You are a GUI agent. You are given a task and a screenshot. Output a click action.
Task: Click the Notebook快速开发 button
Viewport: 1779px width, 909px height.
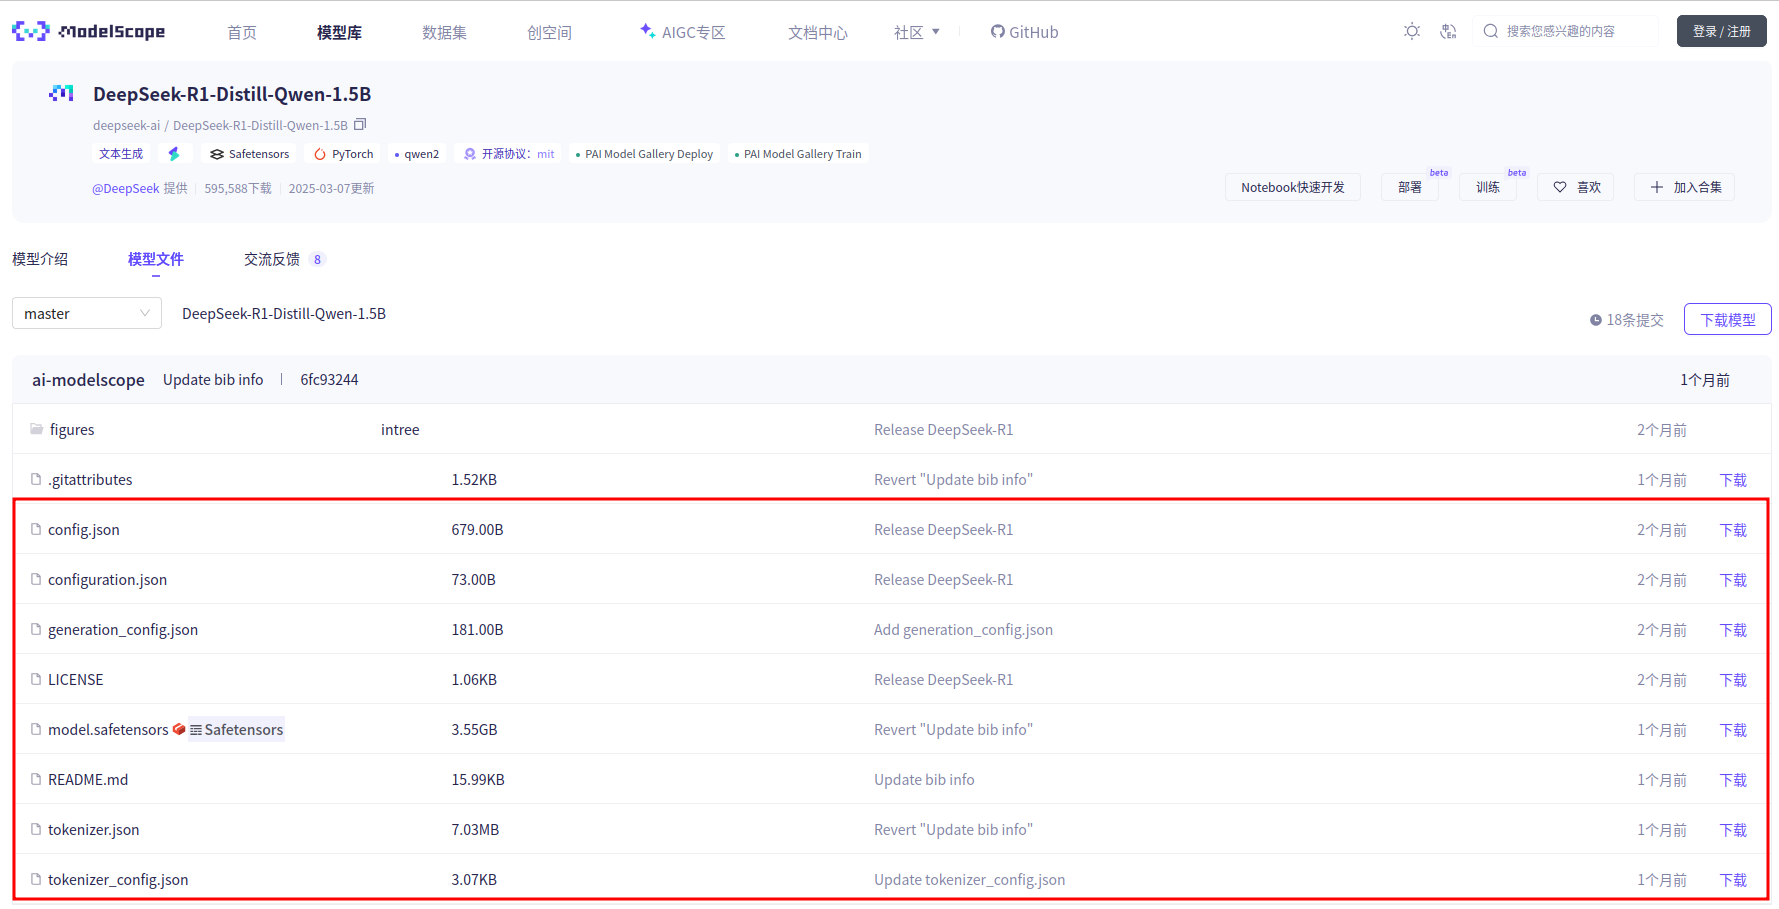tap(1293, 187)
